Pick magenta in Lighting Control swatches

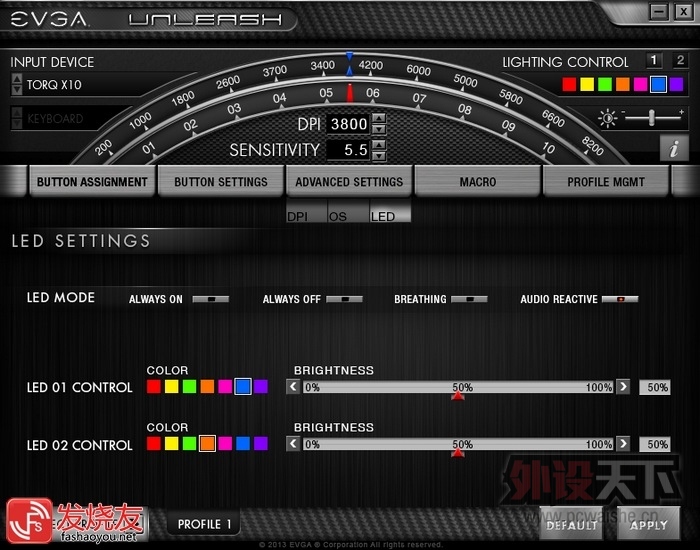[641, 84]
